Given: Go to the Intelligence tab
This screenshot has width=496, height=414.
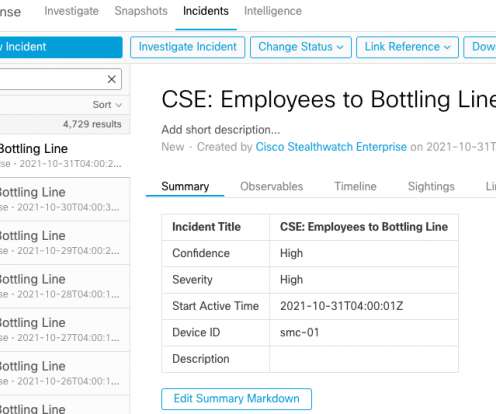Looking at the screenshot, I should (x=273, y=11).
